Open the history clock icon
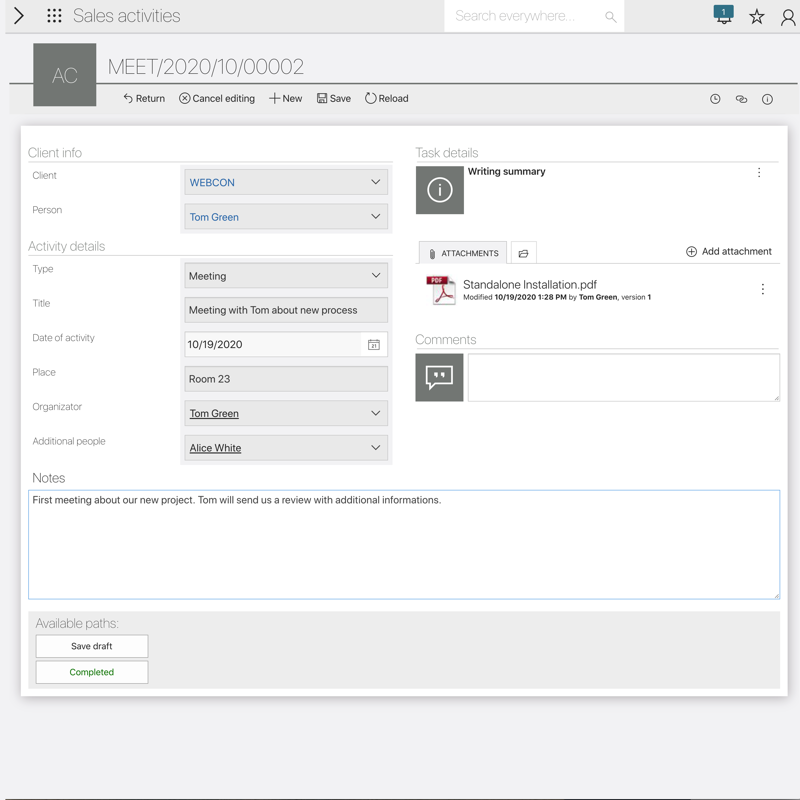 pyautogui.click(x=715, y=99)
